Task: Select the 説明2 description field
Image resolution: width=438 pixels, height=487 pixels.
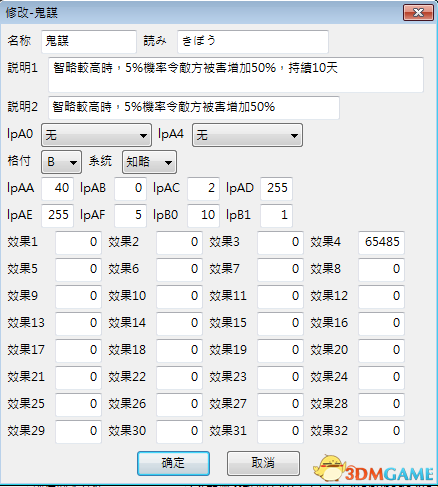Action: [x=194, y=108]
